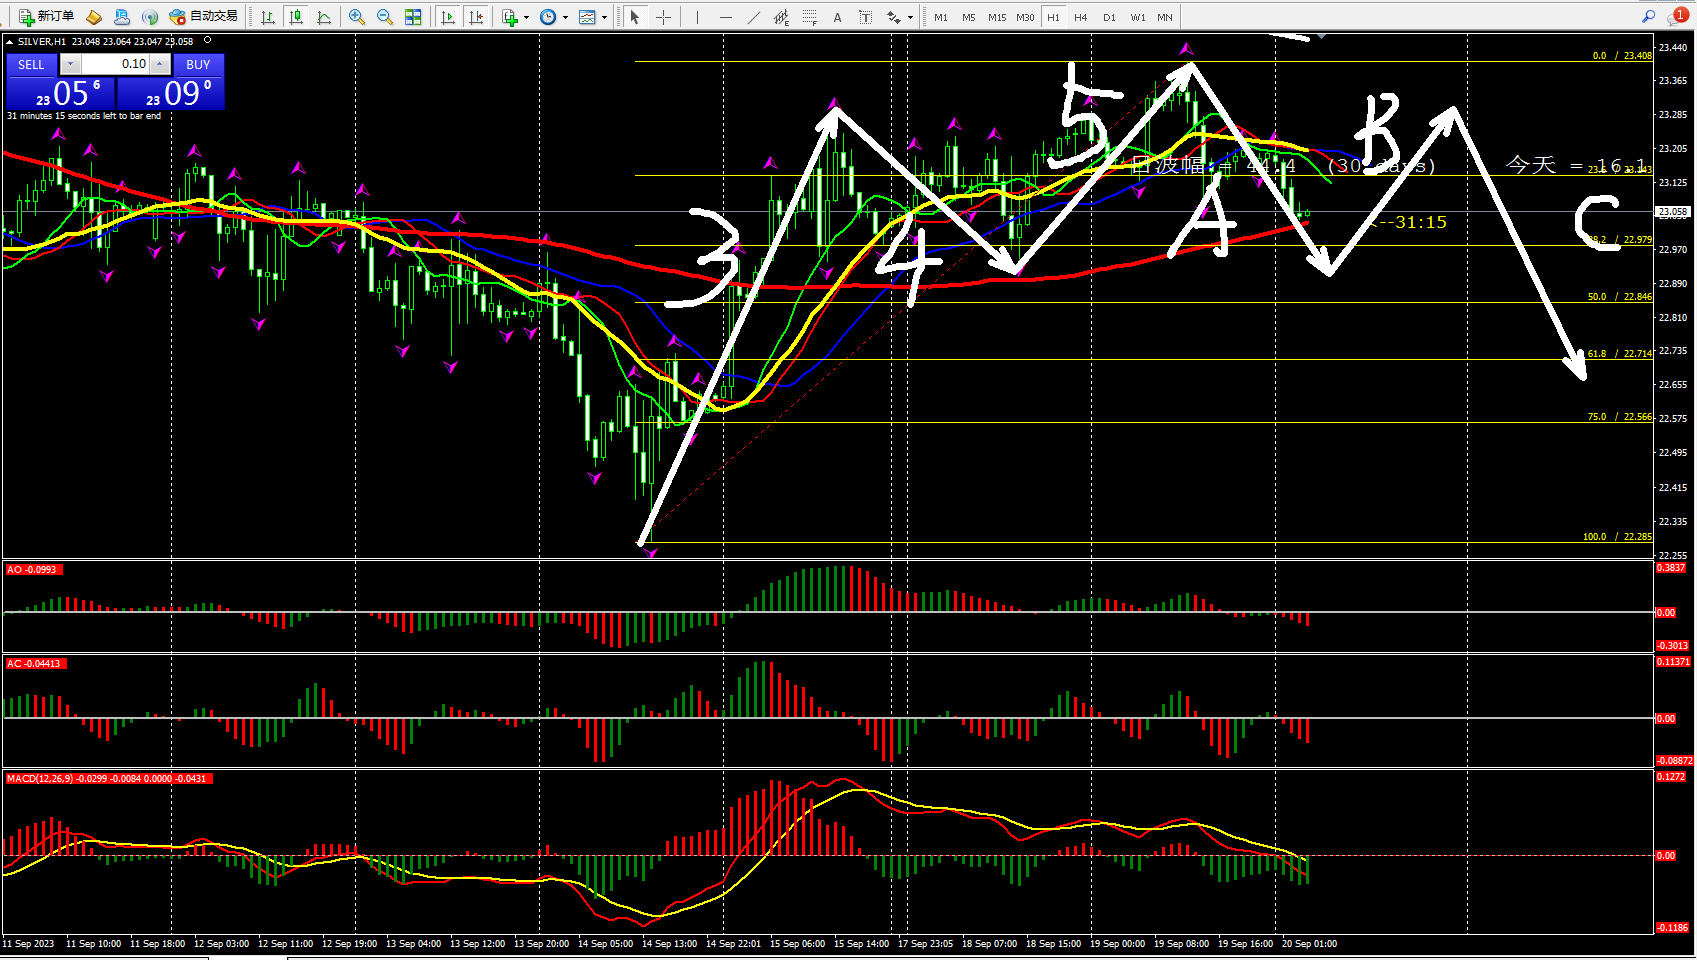Click the bar-end countdown text
Viewport: 1697px width, 960px height.
pos(84,116)
